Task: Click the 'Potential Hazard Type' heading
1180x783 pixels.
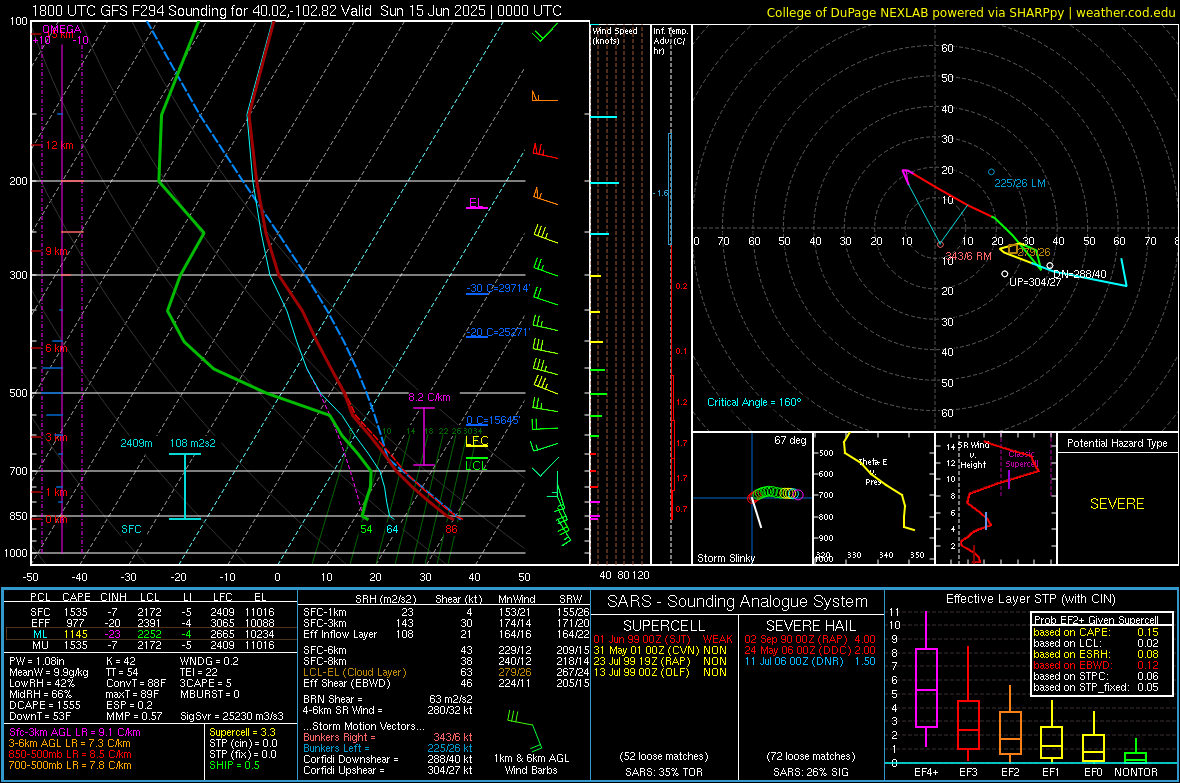Action: pos(1117,443)
